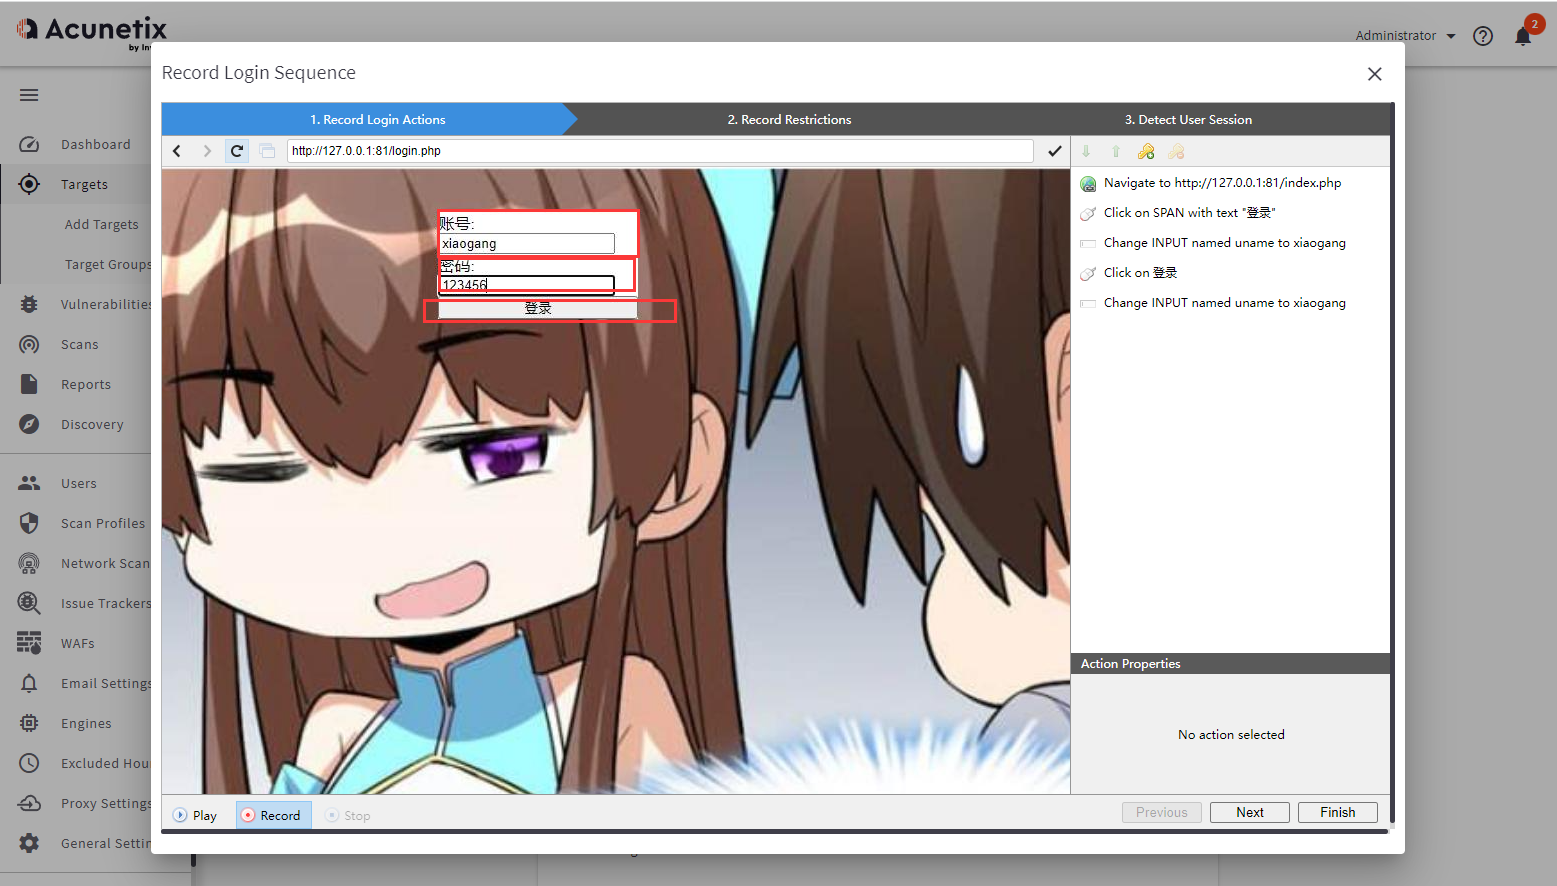
Task: Open the Reports document icon in sidebar
Action: [29, 384]
